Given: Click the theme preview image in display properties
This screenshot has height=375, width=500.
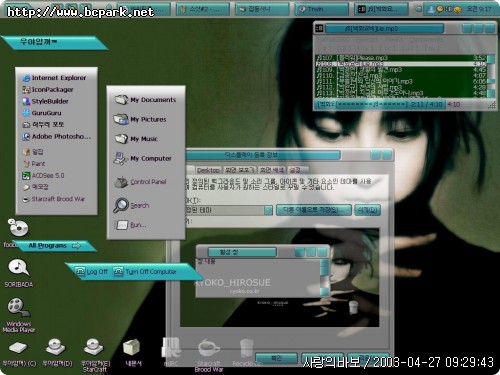Looking at the screenshot, I should click(x=279, y=277).
